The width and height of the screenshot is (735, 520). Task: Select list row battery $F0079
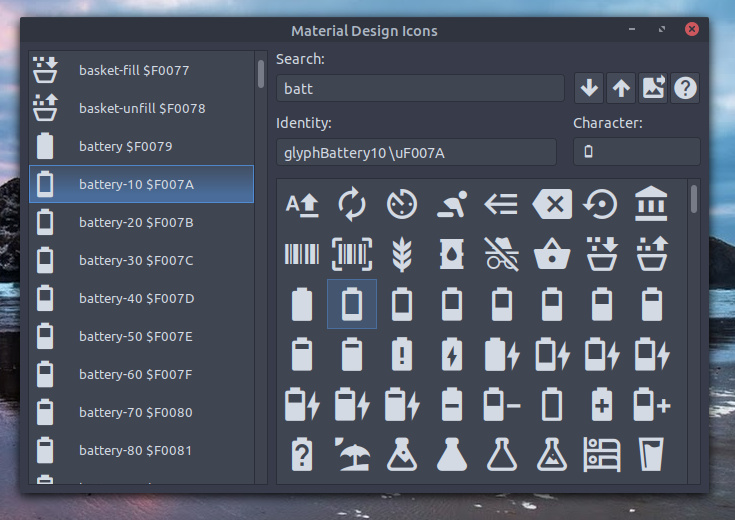pos(141,146)
